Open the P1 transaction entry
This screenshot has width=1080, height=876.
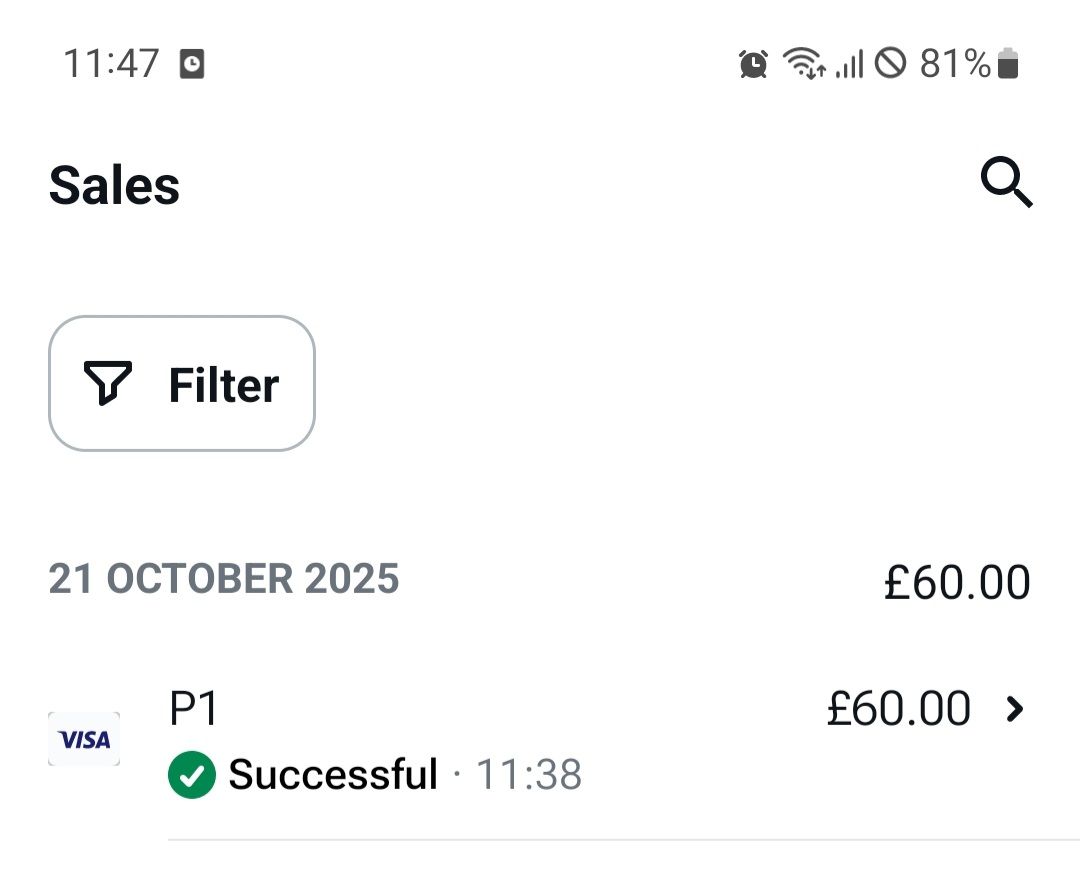tap(540, 742)
